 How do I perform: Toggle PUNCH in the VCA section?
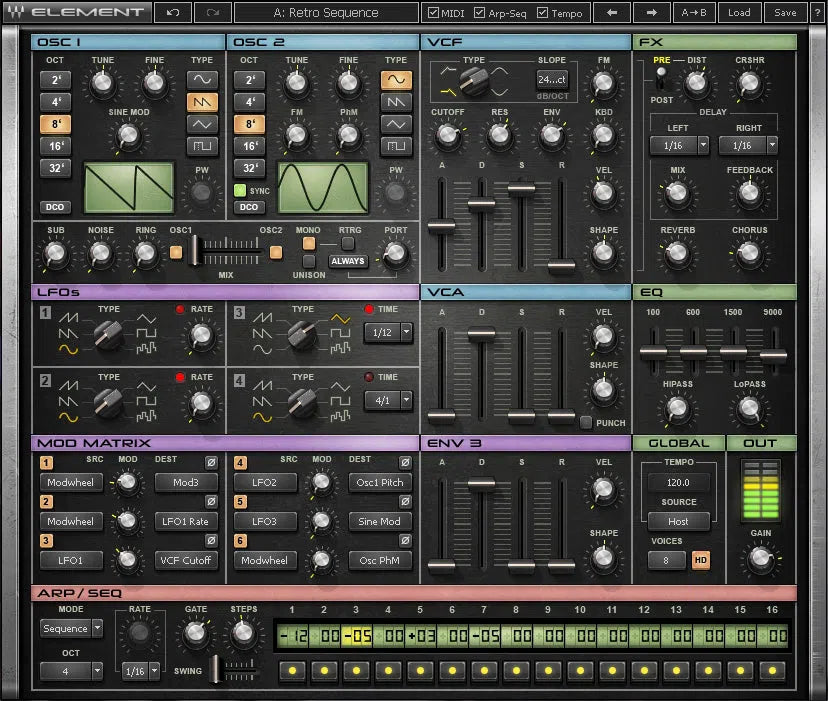pyautogui.click(x=586, y=422)
